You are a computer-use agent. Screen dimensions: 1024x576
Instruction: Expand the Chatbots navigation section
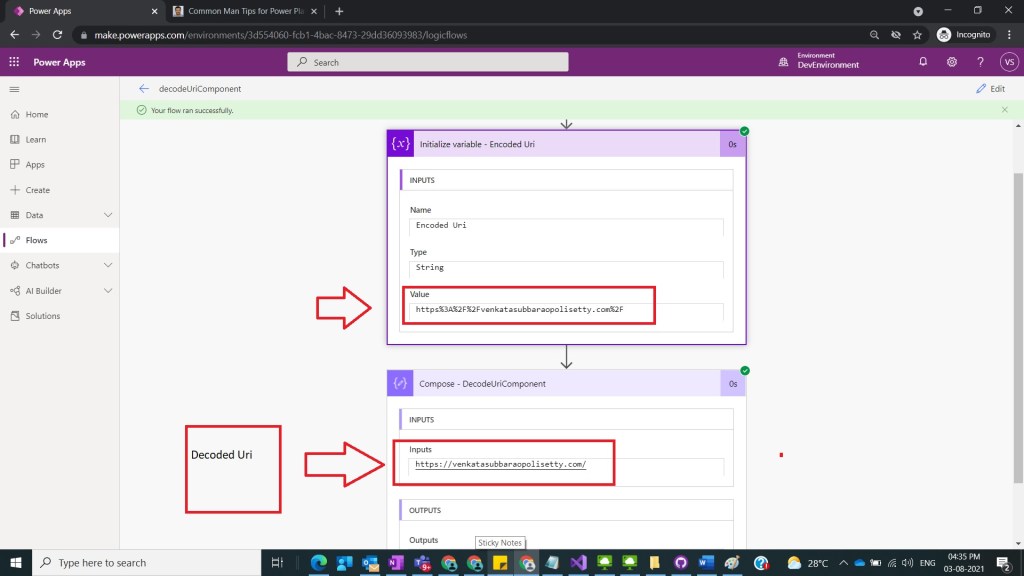tap(108, 265)
